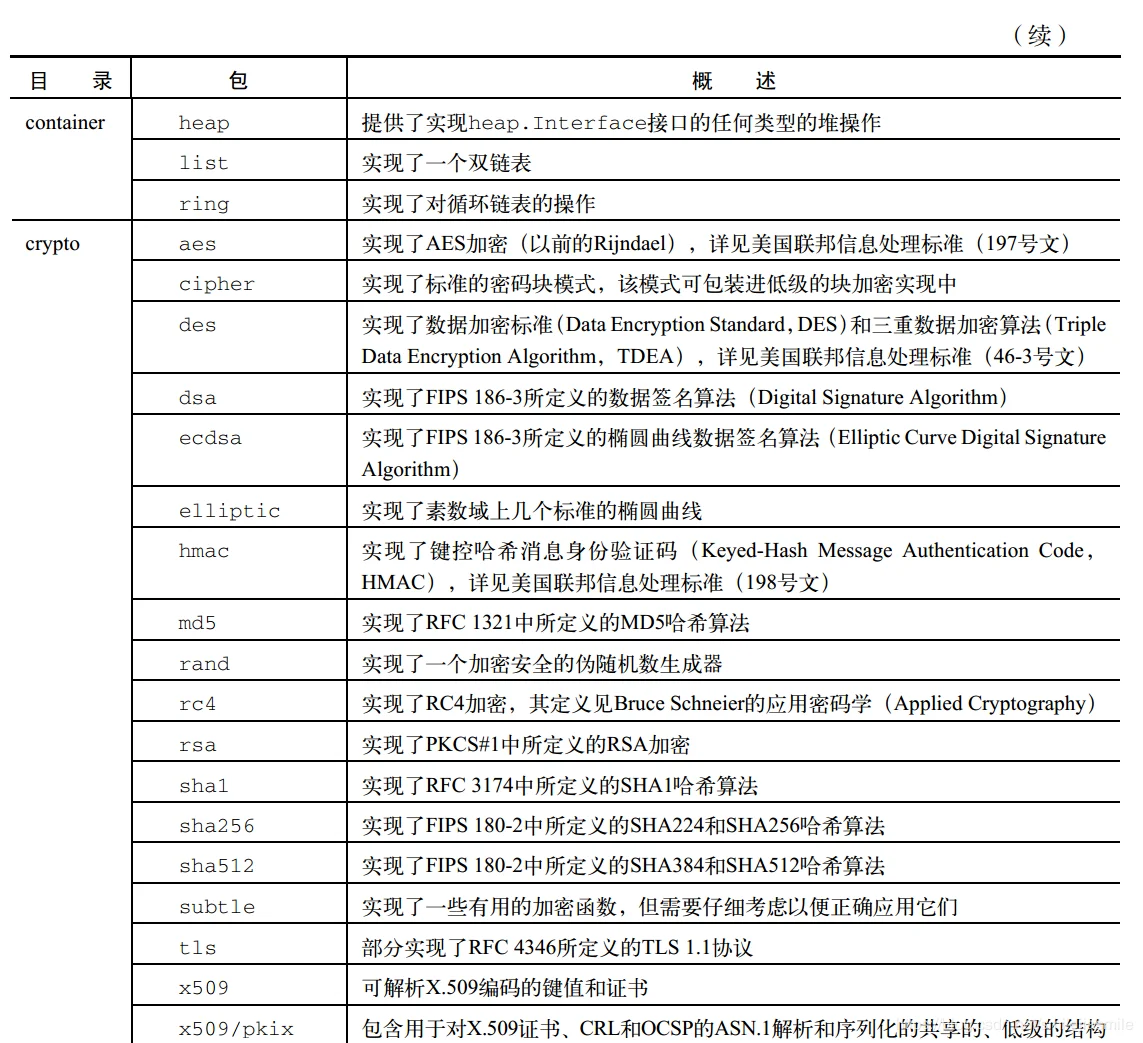Click the RFC 3174 SHA1 description
The image size is (1143, 1043).
tap(560, 786)
